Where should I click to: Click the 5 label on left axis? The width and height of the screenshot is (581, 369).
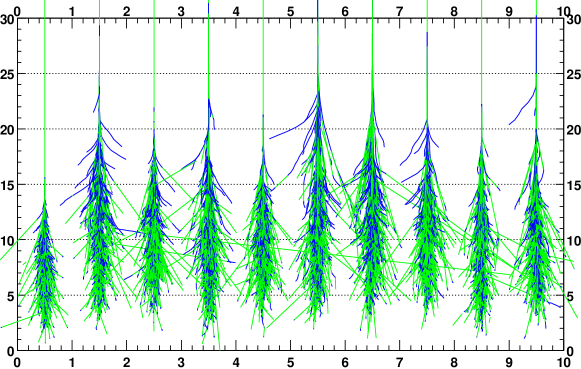pyautogui.click(x=11, y=296)
